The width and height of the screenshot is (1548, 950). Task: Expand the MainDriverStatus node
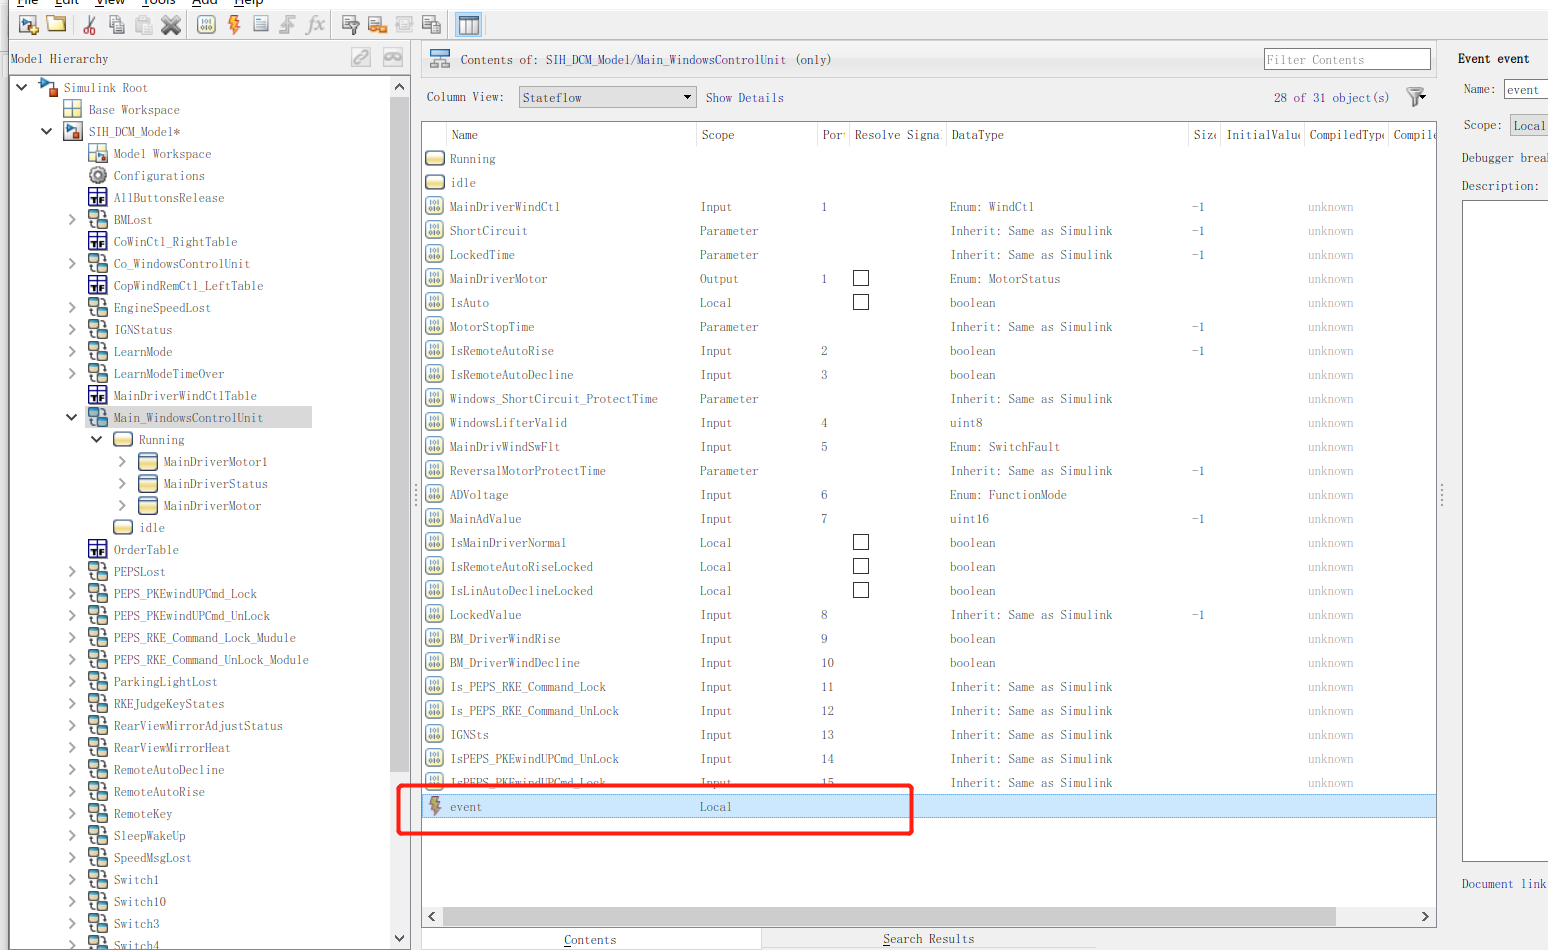122,483
